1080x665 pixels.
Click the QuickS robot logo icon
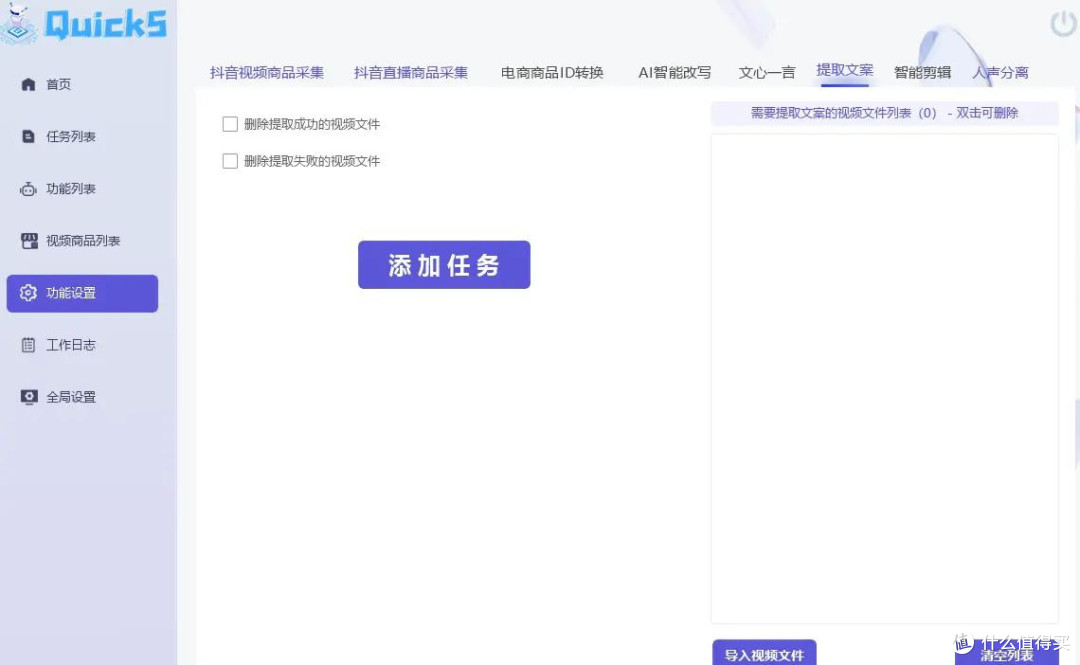point(19,24)
